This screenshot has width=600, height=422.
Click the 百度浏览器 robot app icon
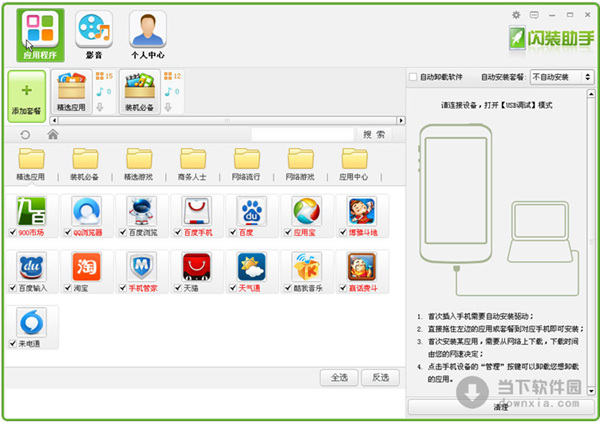(142, 211)
